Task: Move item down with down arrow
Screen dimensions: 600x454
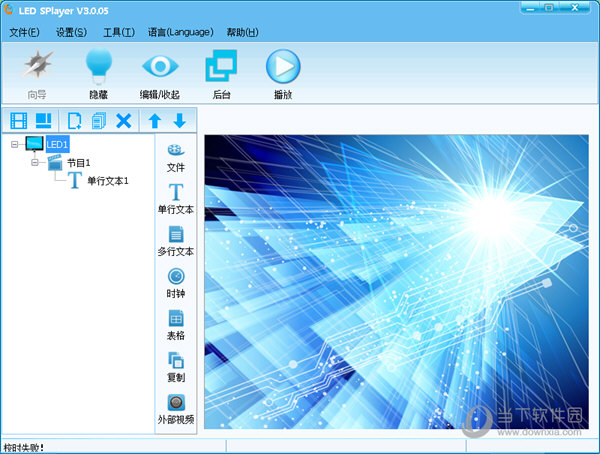Action: [x=180, y=121]
